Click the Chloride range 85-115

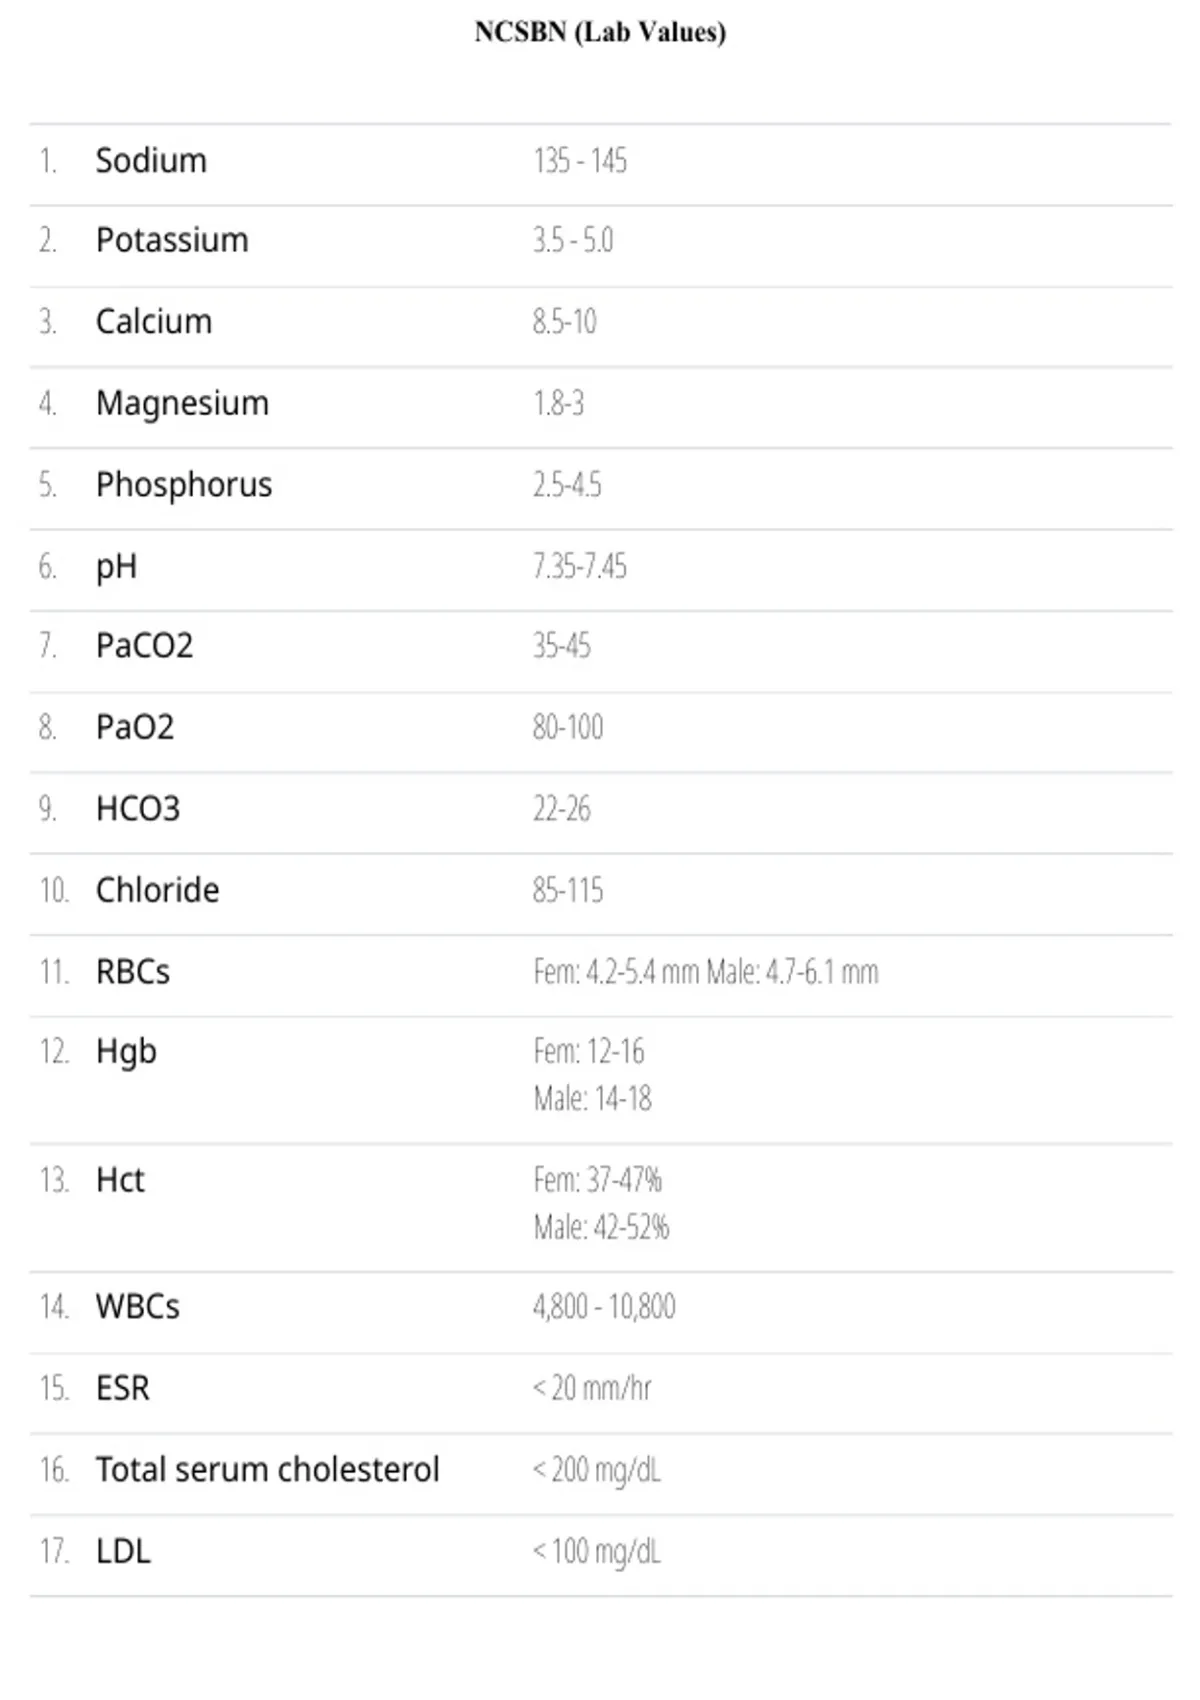coord(568,890)
